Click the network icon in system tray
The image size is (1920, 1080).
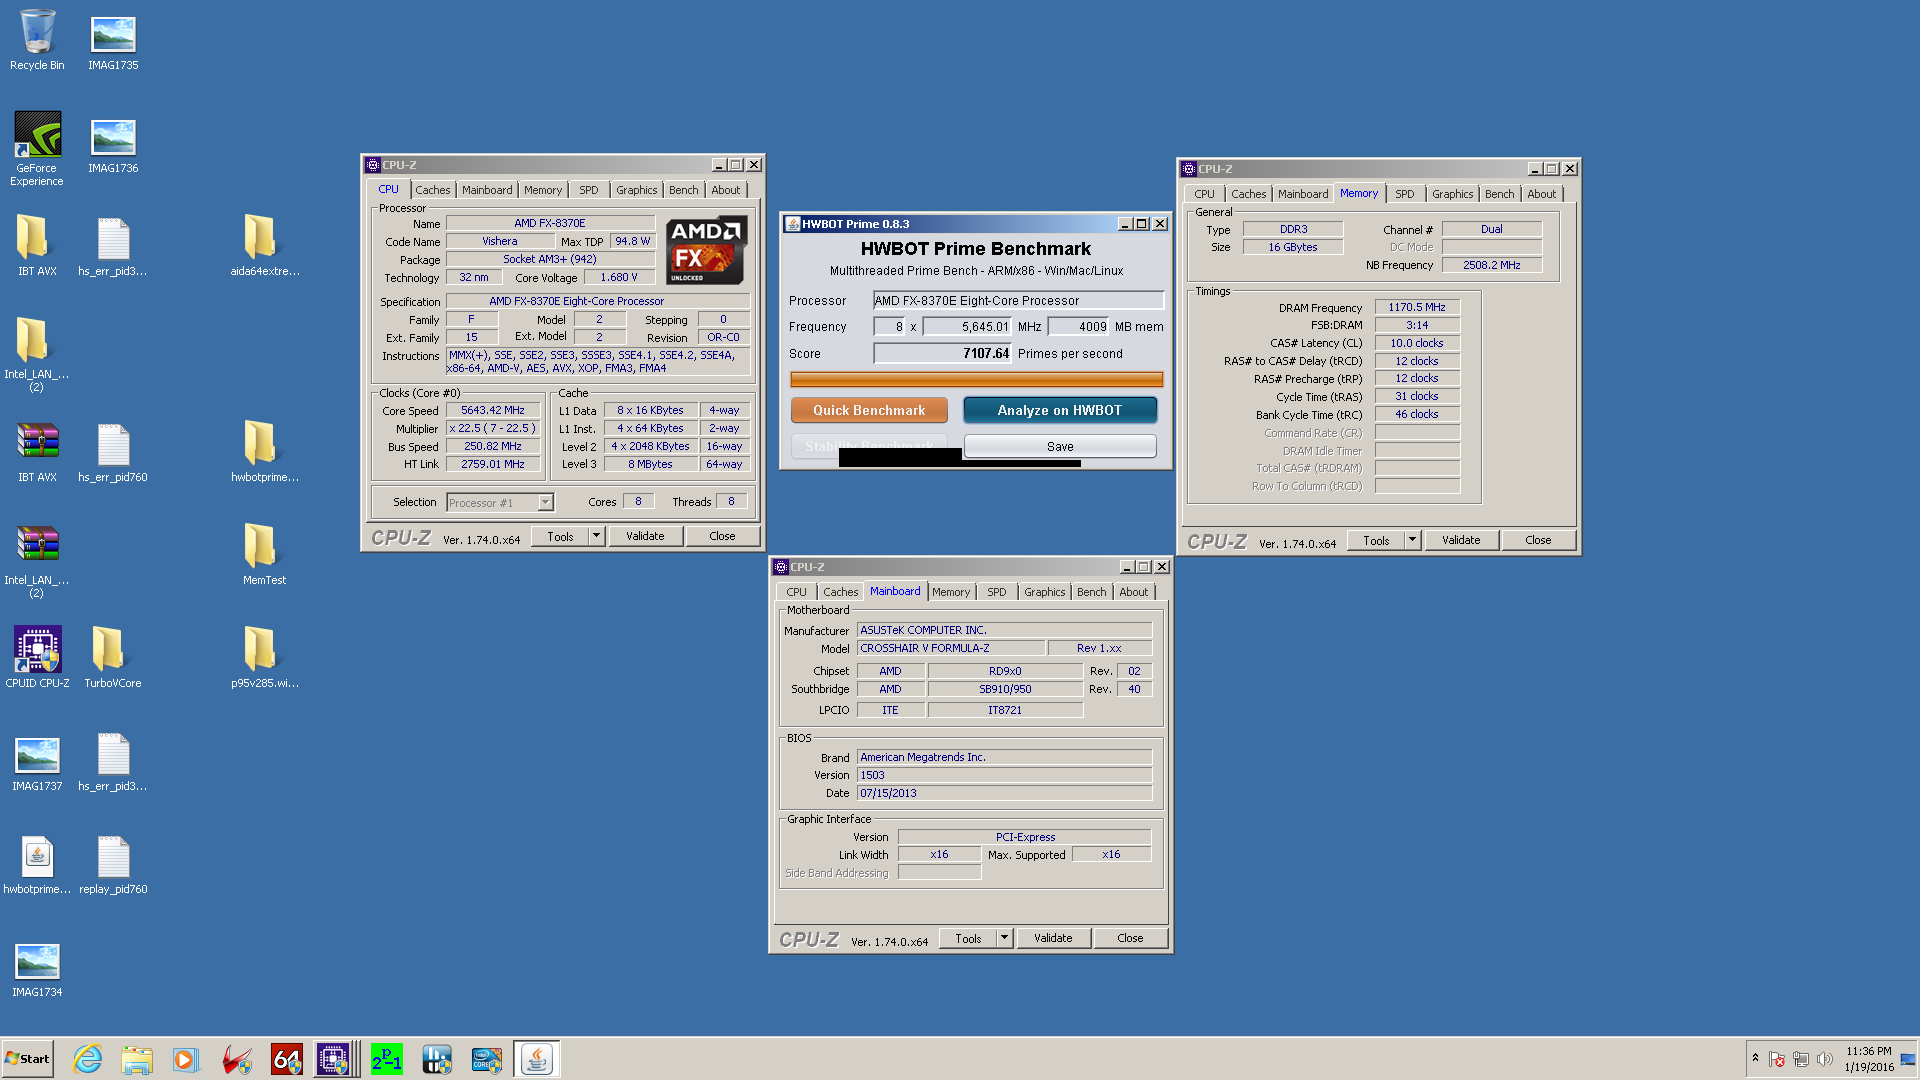tap(1801, 1059)
